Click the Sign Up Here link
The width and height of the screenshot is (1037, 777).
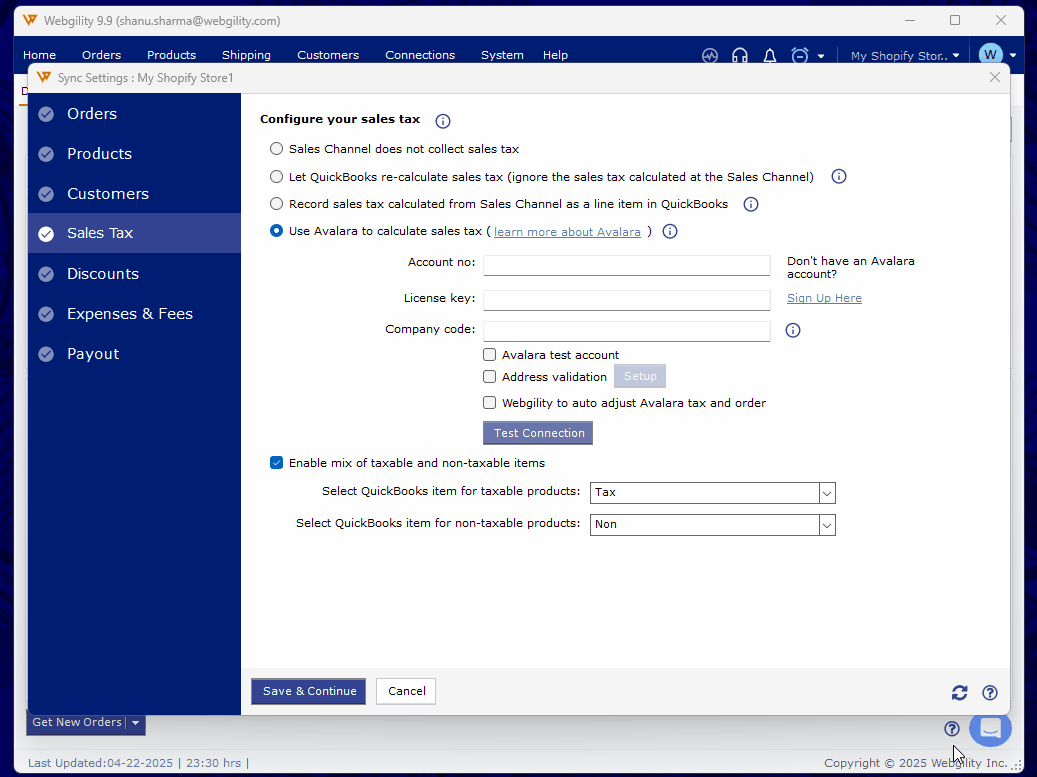coord(824,298)
